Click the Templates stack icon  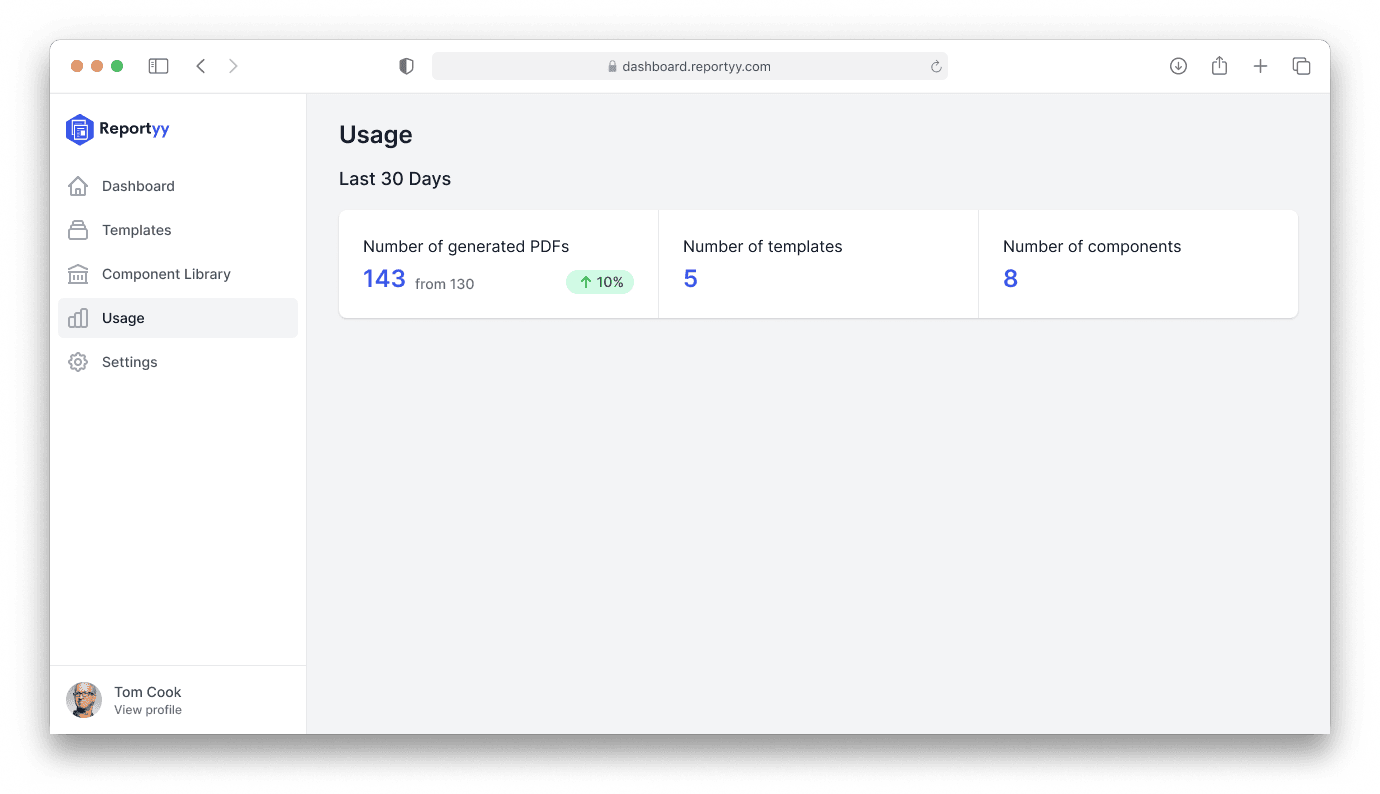(x=78, y=230)
